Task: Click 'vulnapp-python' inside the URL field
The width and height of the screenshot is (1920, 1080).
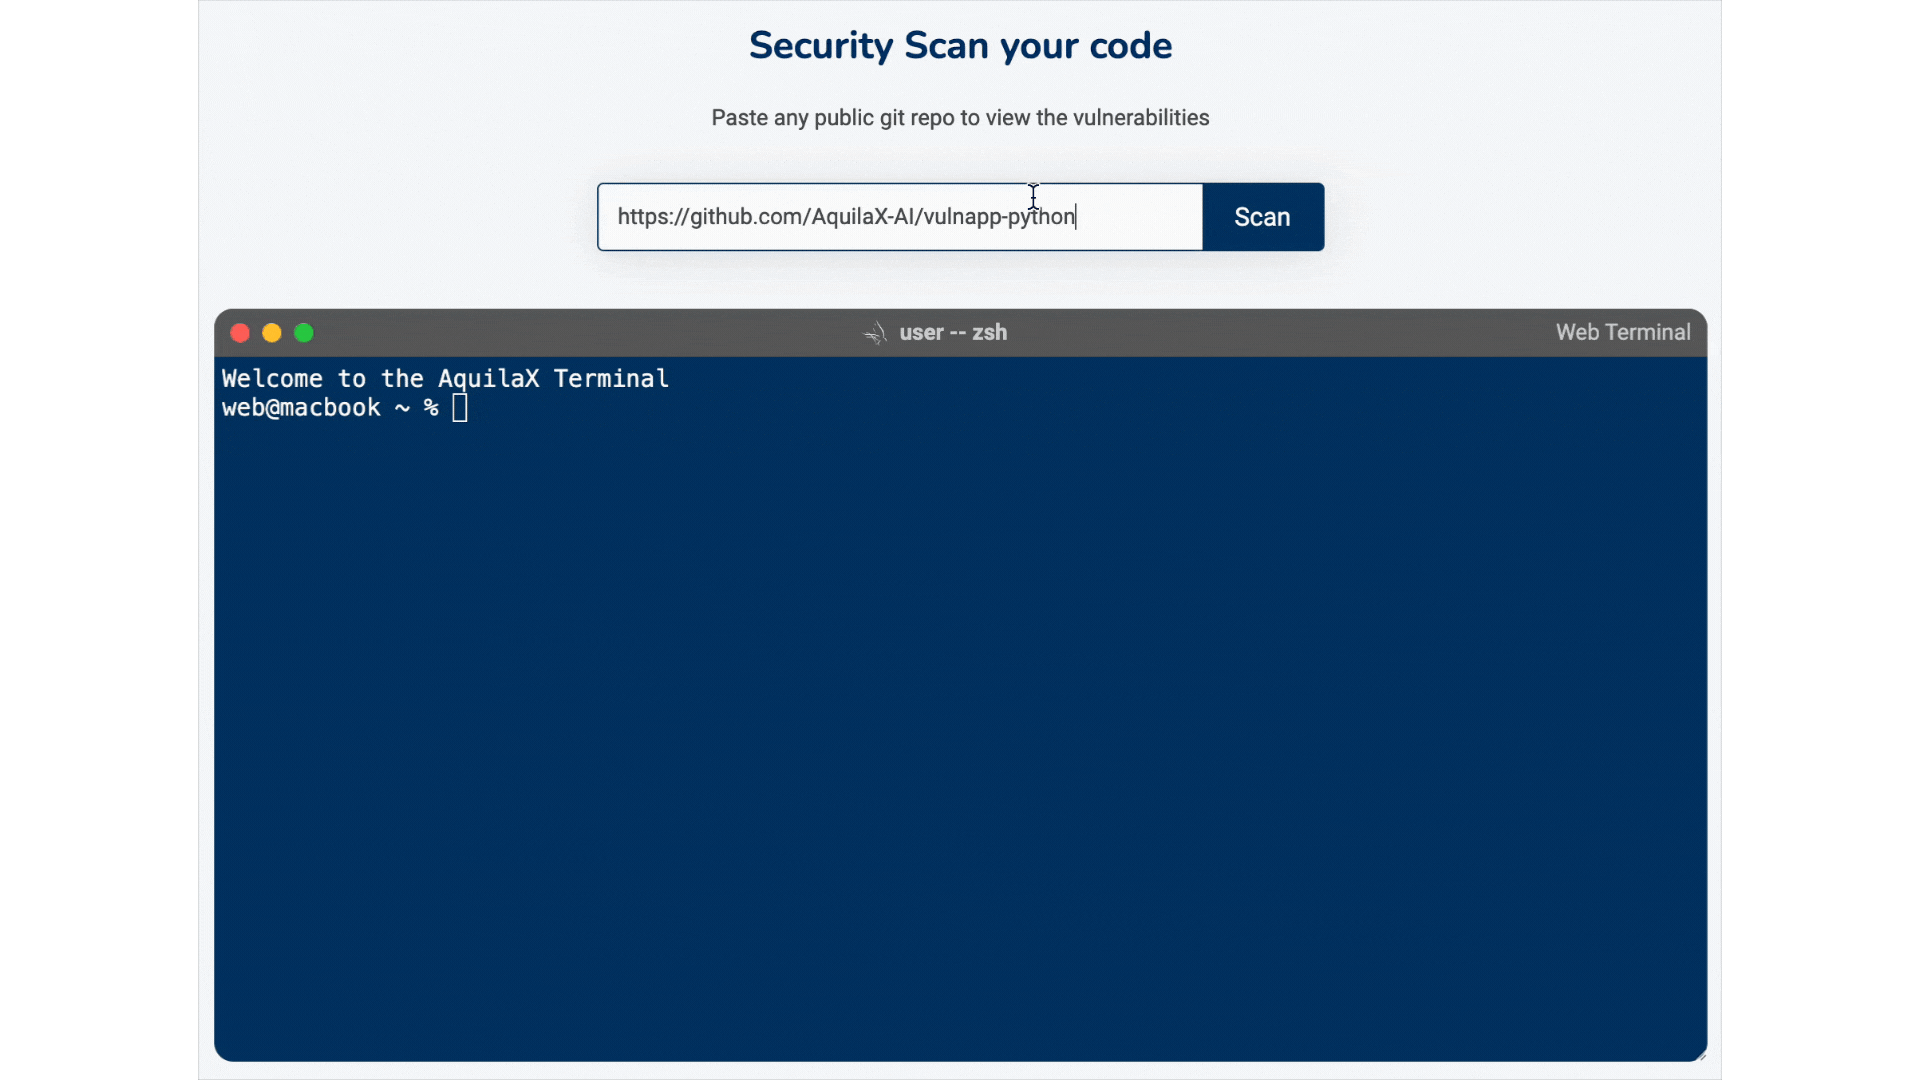Action: (998, 217)
